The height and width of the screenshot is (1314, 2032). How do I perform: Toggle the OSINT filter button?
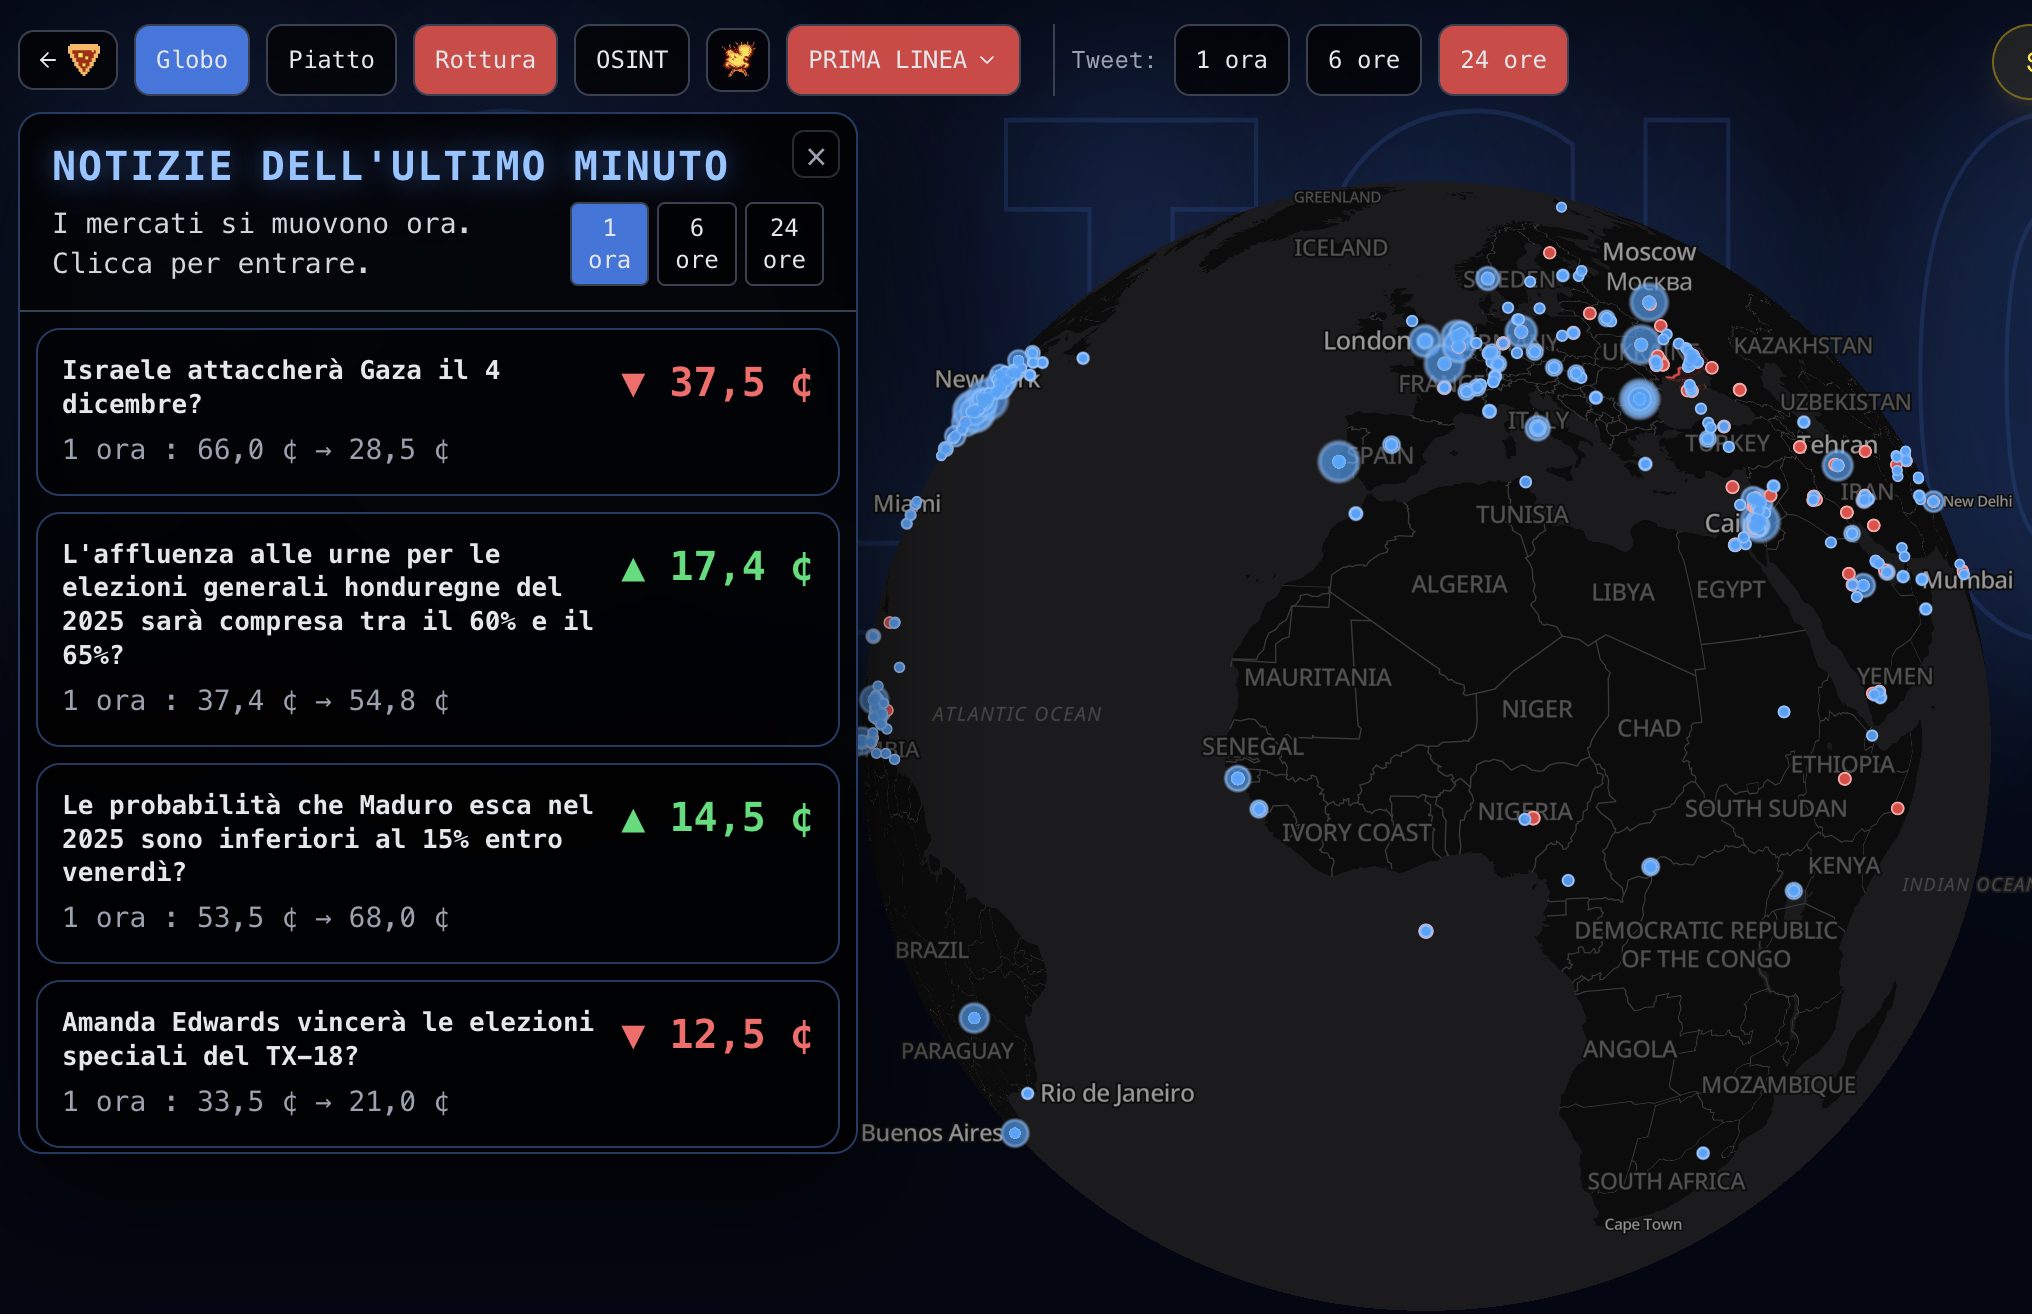pos(631,60)
